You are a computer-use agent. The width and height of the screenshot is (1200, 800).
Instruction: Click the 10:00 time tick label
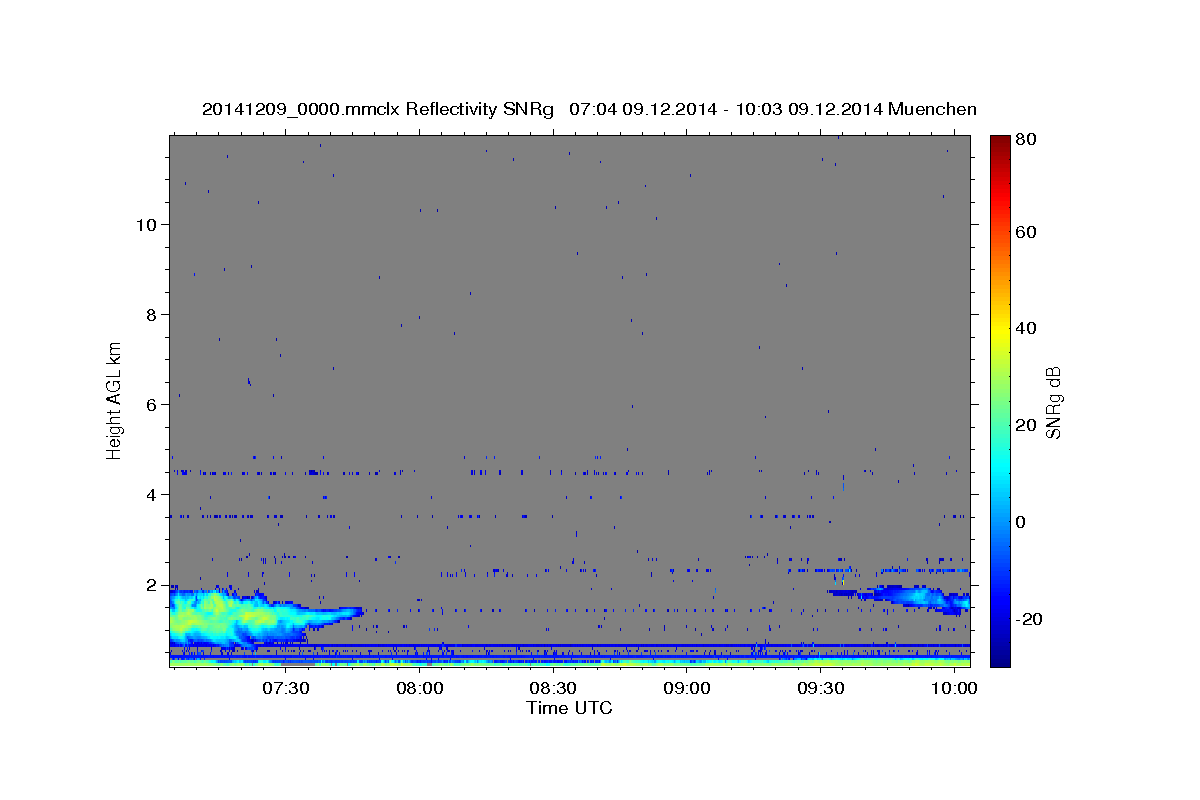tap(954, 689)
